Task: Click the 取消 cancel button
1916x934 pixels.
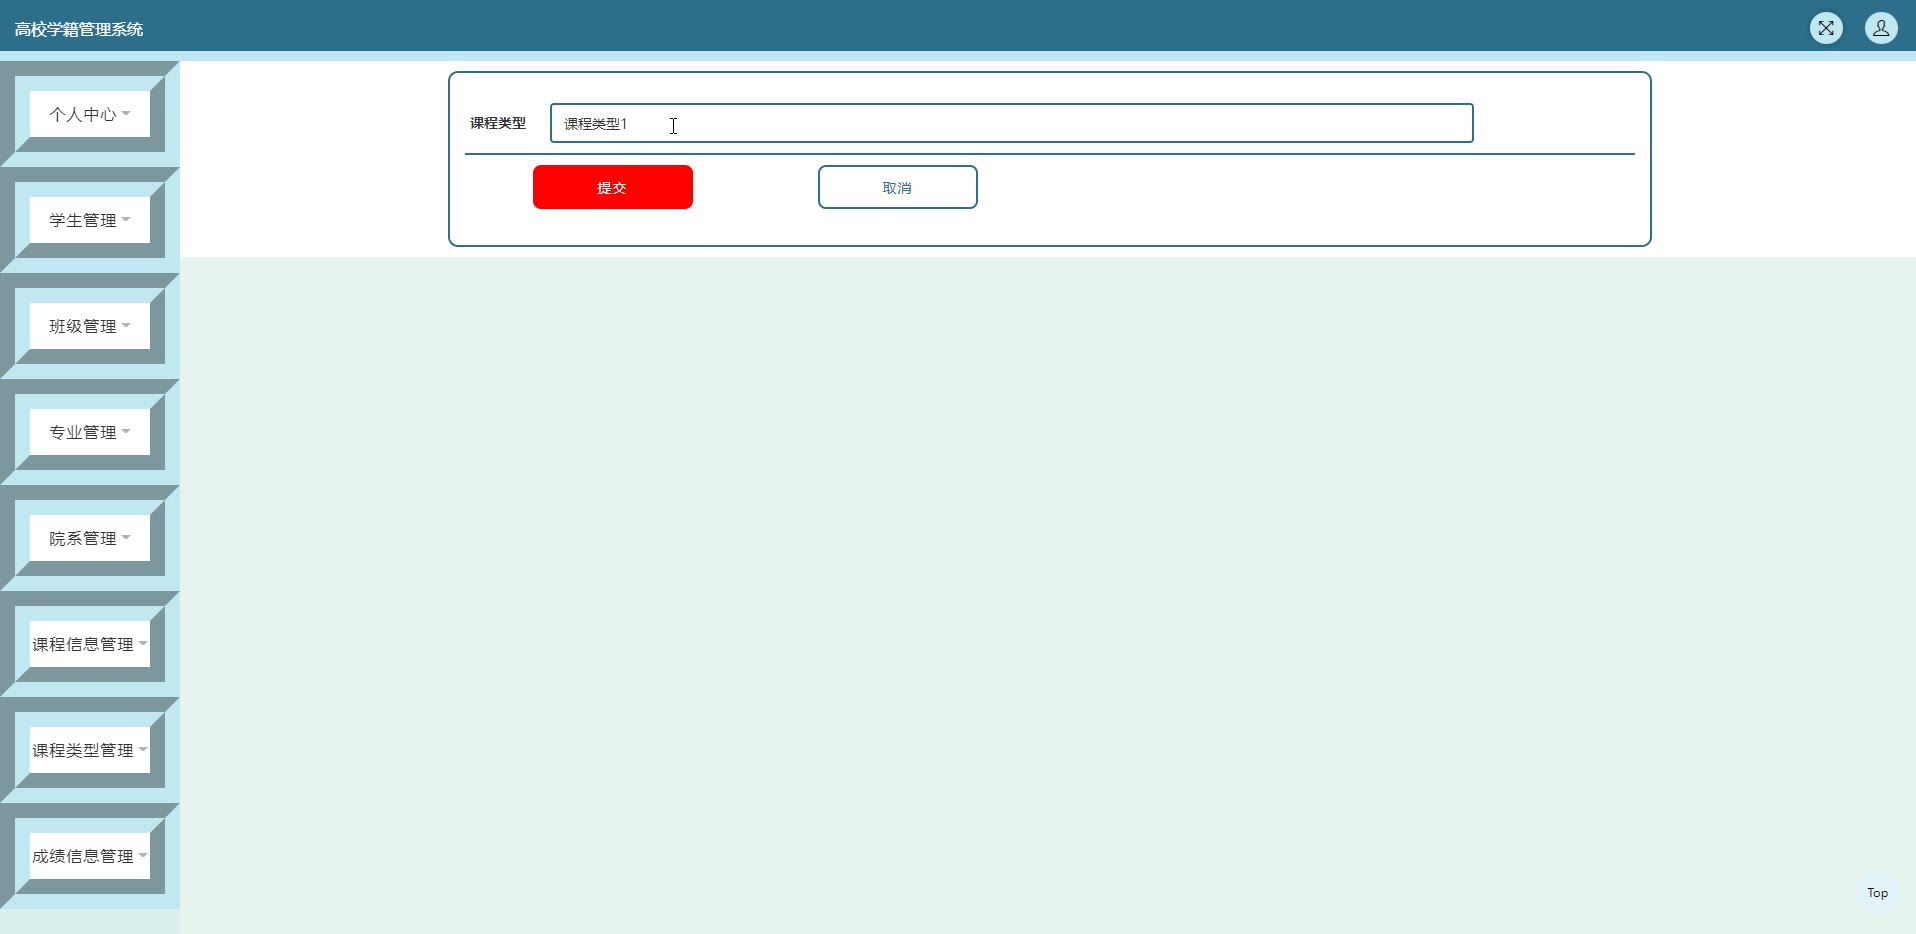Action: coord(898,187)
